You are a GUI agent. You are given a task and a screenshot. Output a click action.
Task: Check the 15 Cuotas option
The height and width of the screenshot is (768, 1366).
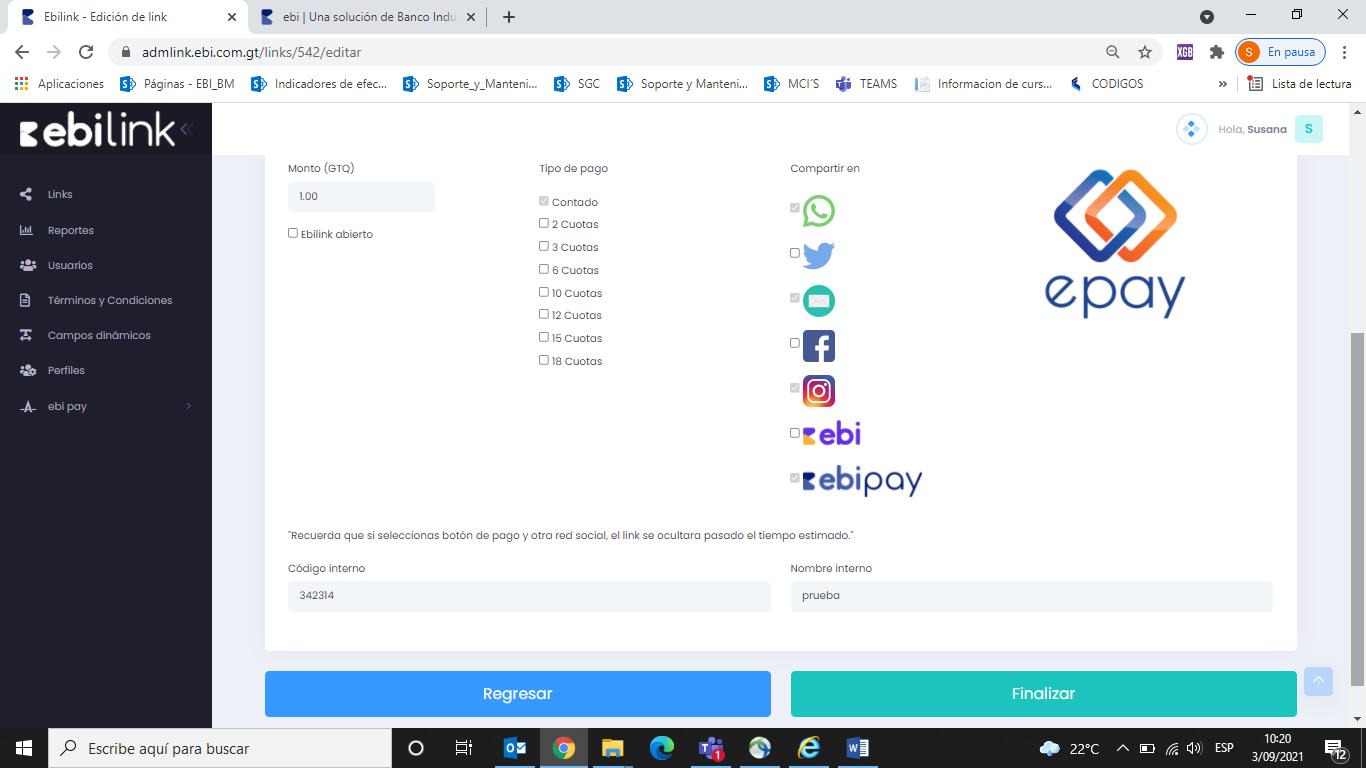[544, 337]
